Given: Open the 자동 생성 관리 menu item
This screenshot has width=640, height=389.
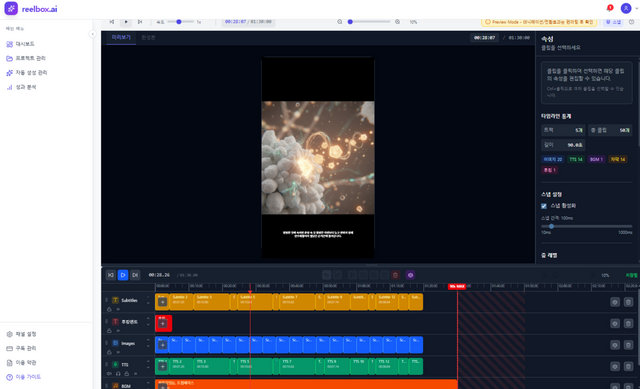Looking at the screenshot, I should click(x=27, y=73).
